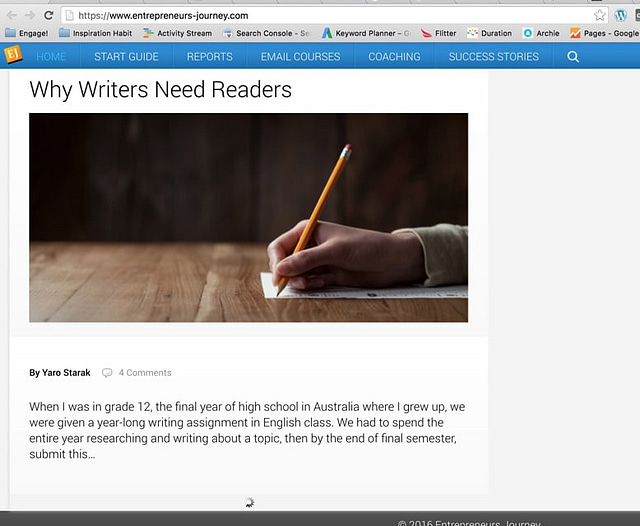Viewport: 640px width, 526px height.
Task: Click the browser back arrow
Action: 11,15
